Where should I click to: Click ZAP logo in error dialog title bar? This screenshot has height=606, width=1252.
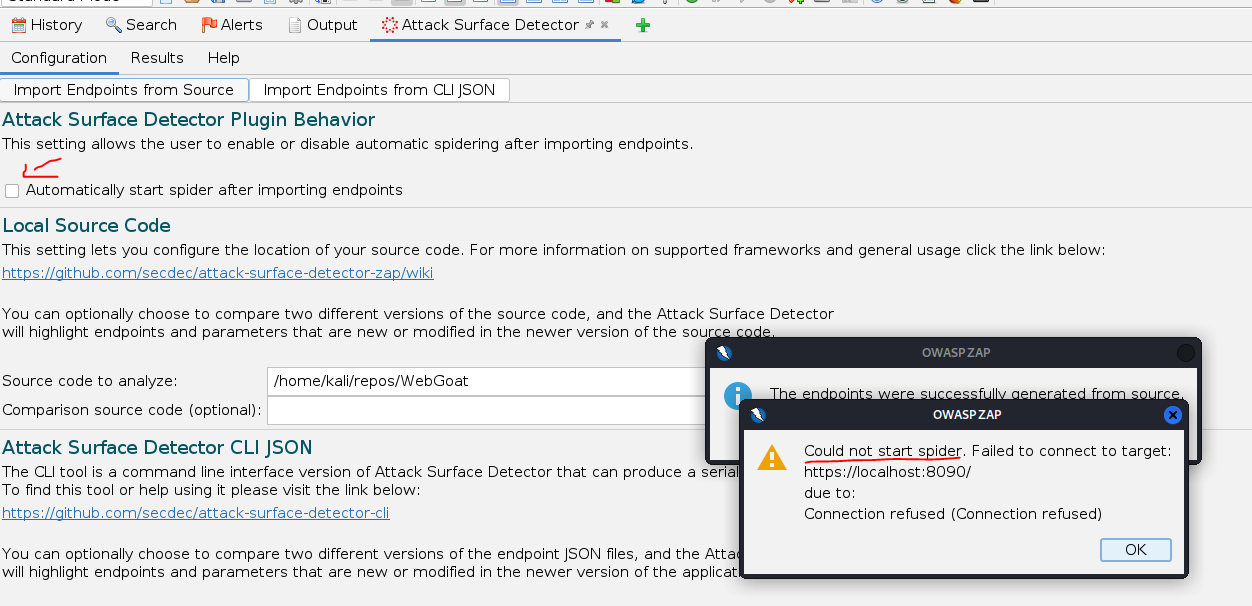coord(757,415)
